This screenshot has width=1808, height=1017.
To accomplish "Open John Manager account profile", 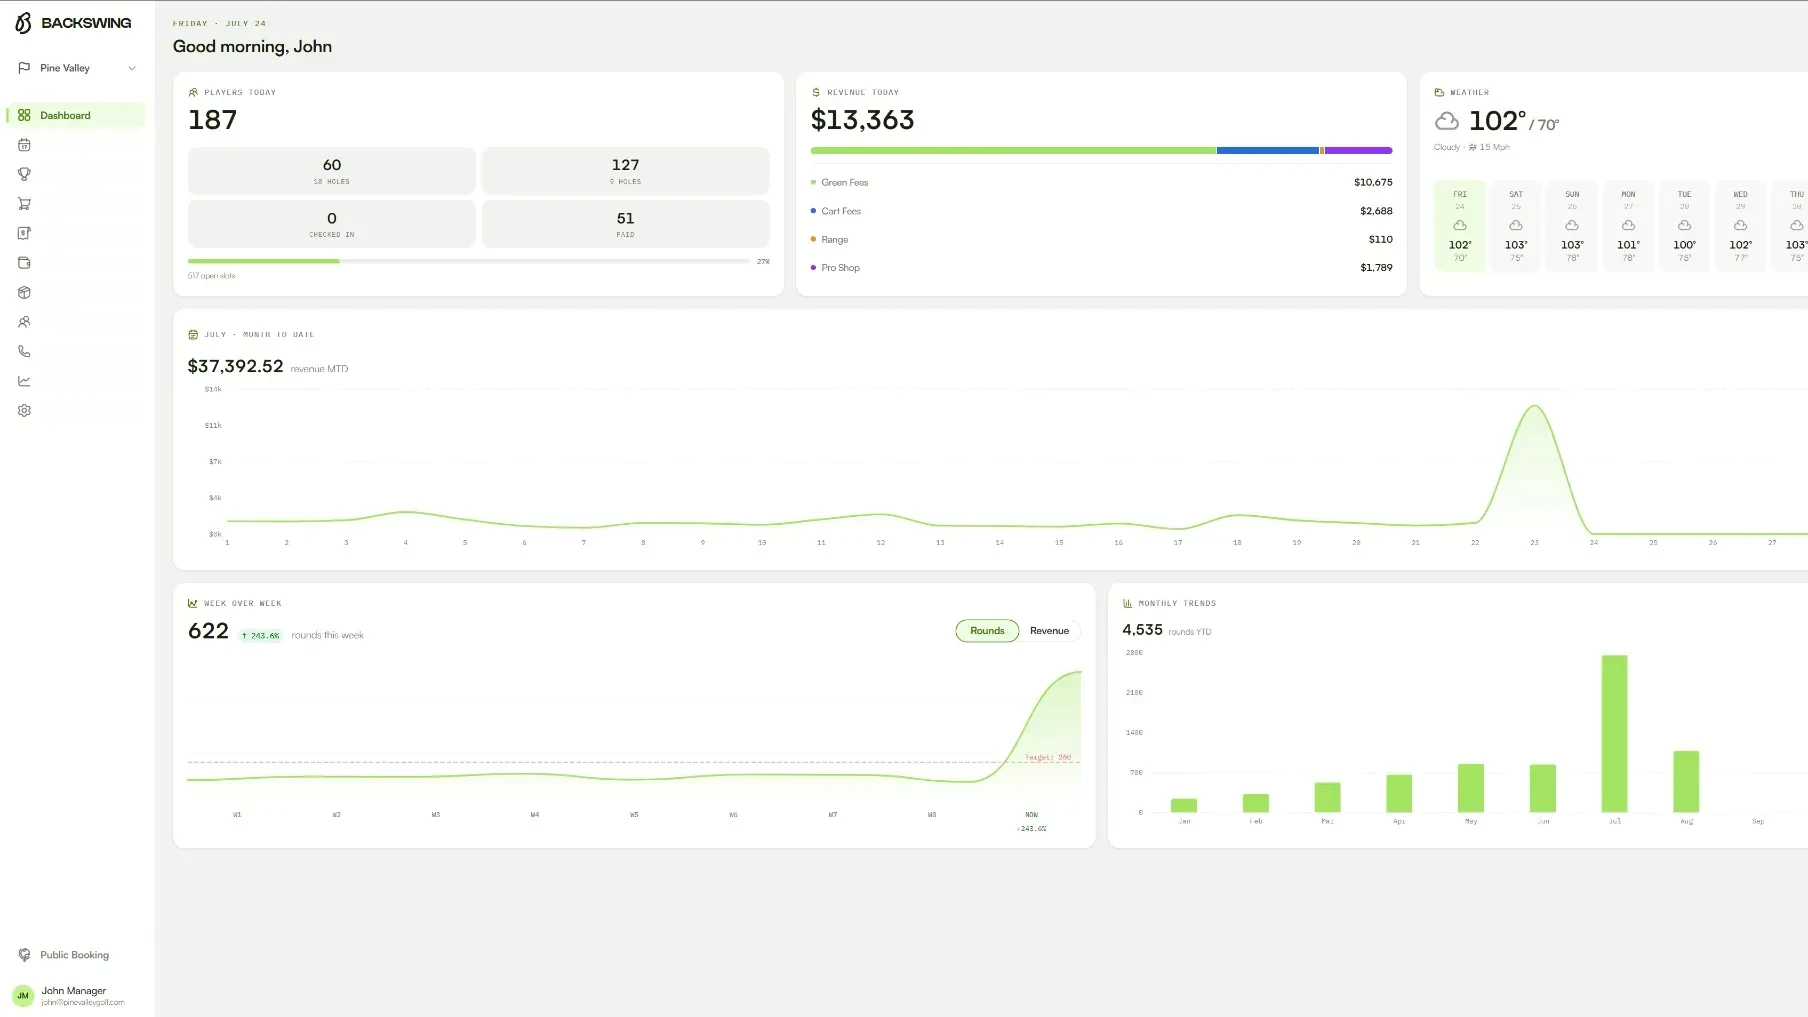I will point(72,996).
